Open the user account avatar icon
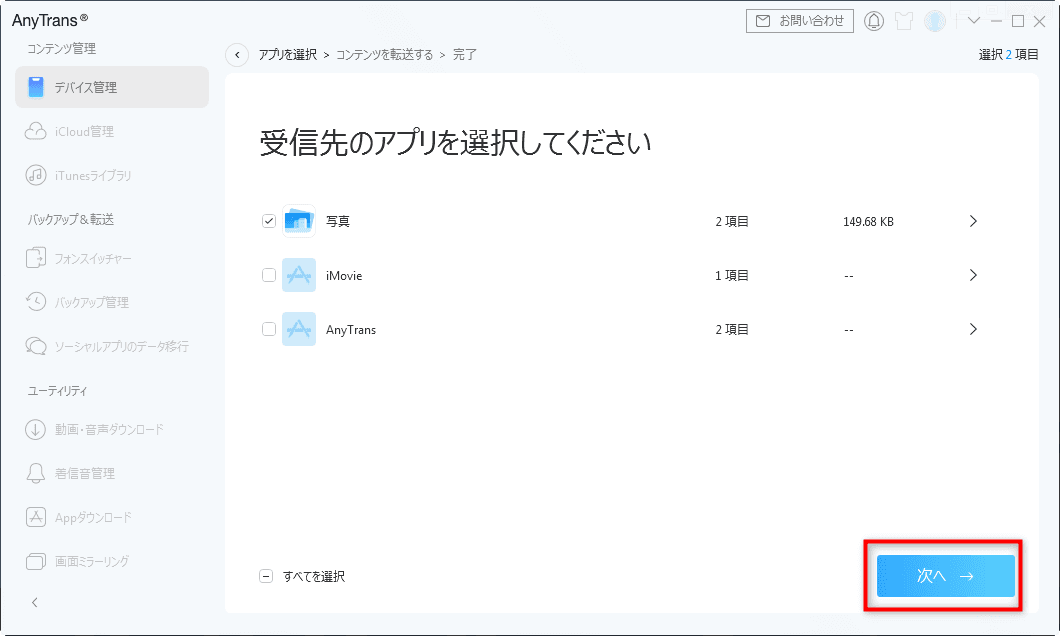 935,21
